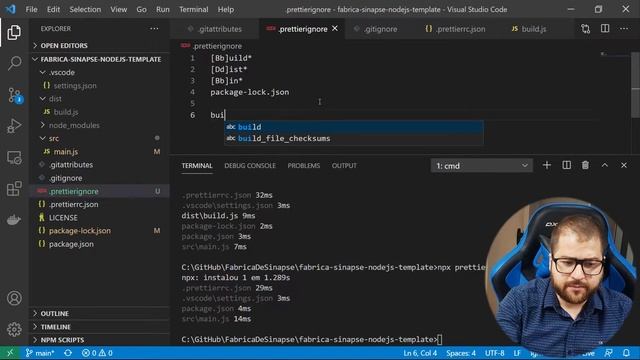Open errors and warnings count in status bar
Image resolution: width=640 pixels, height=360 pixels.
[97, 353]
